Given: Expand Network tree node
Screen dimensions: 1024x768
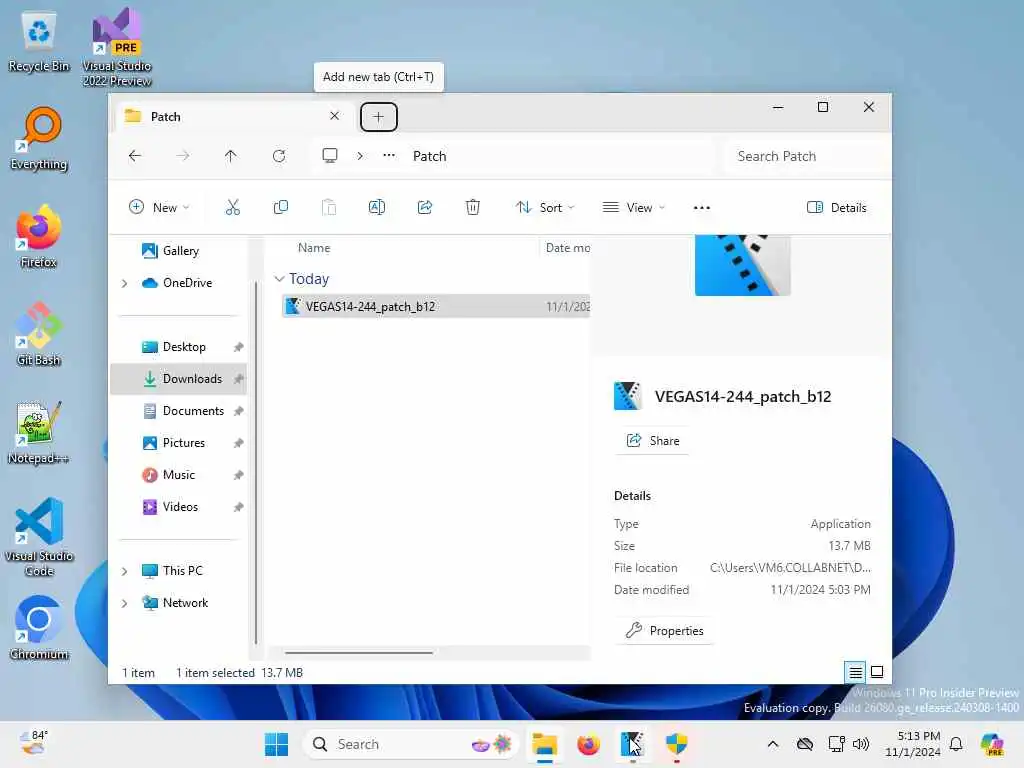Looking at the screenshot, I should (124, 603).
